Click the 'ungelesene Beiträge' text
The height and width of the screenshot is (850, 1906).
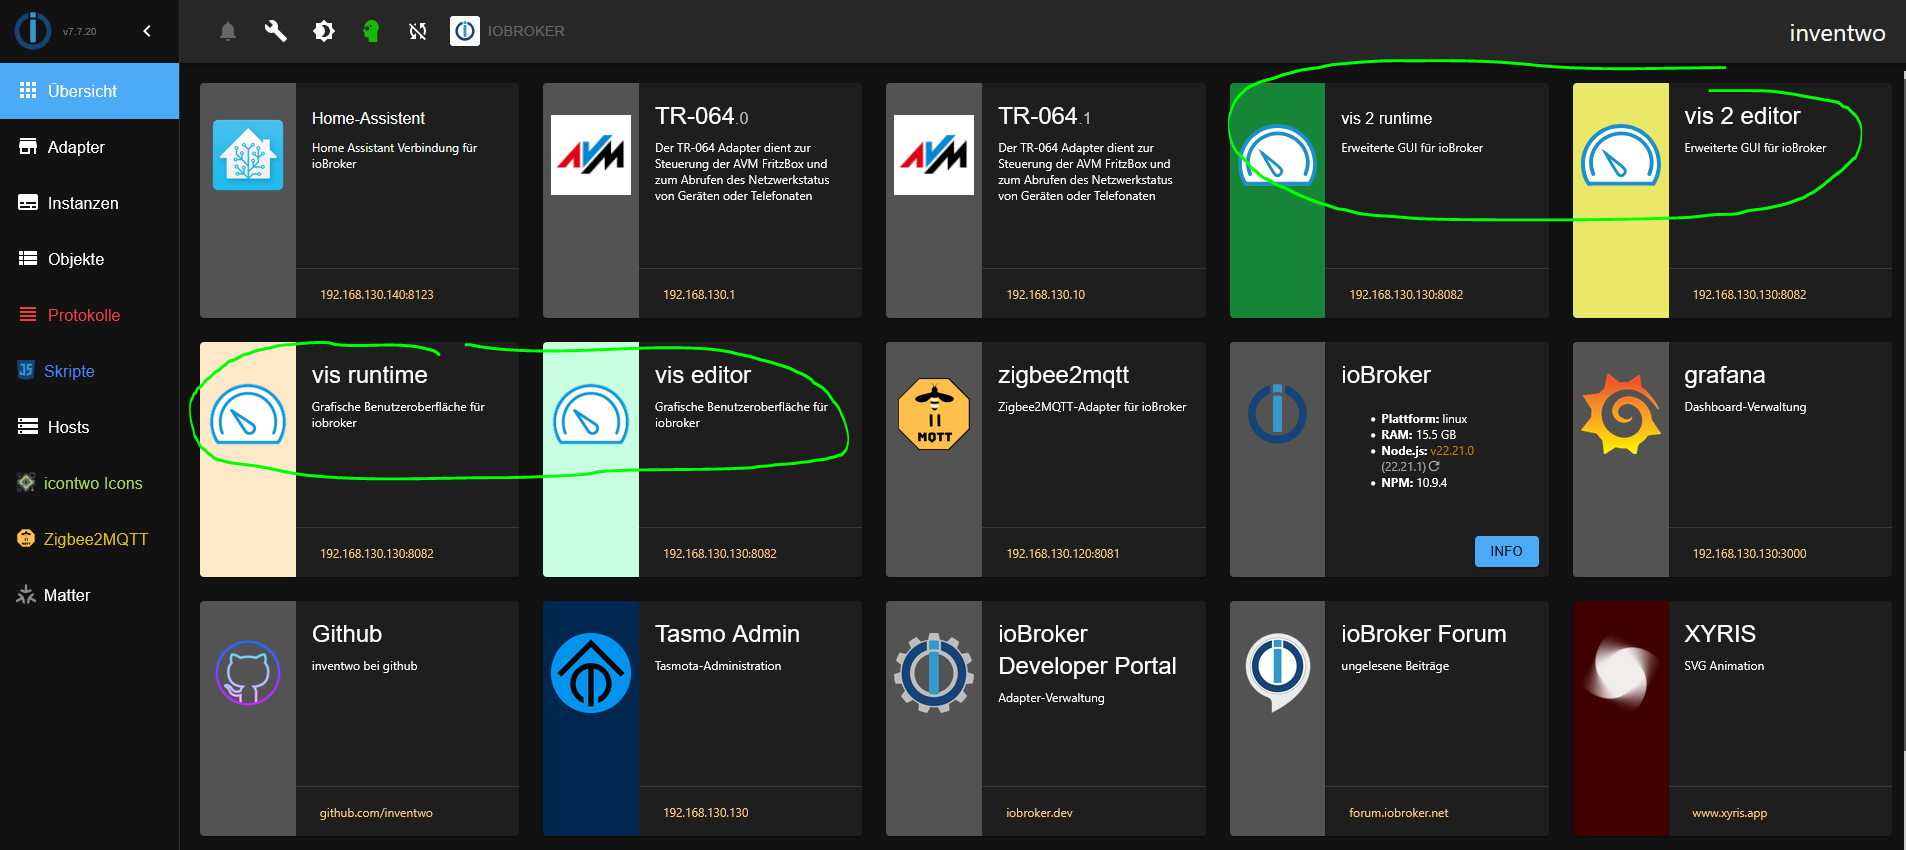[x=1395, y=666]
